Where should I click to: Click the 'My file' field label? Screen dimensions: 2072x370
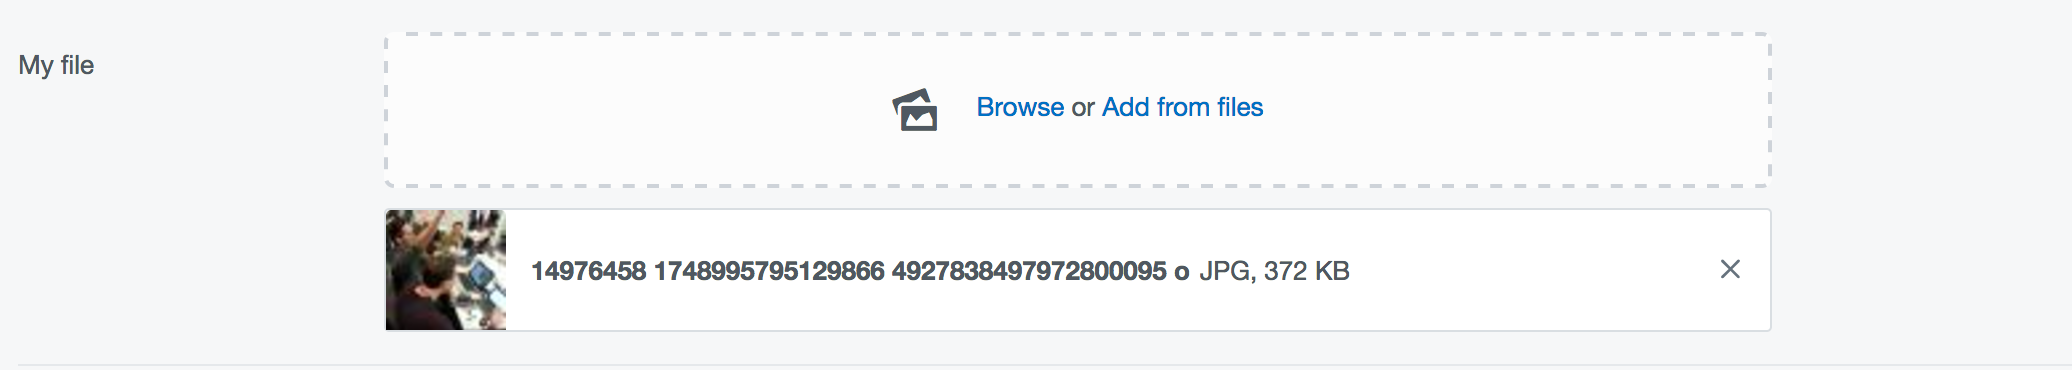click(x=56, y=65)
